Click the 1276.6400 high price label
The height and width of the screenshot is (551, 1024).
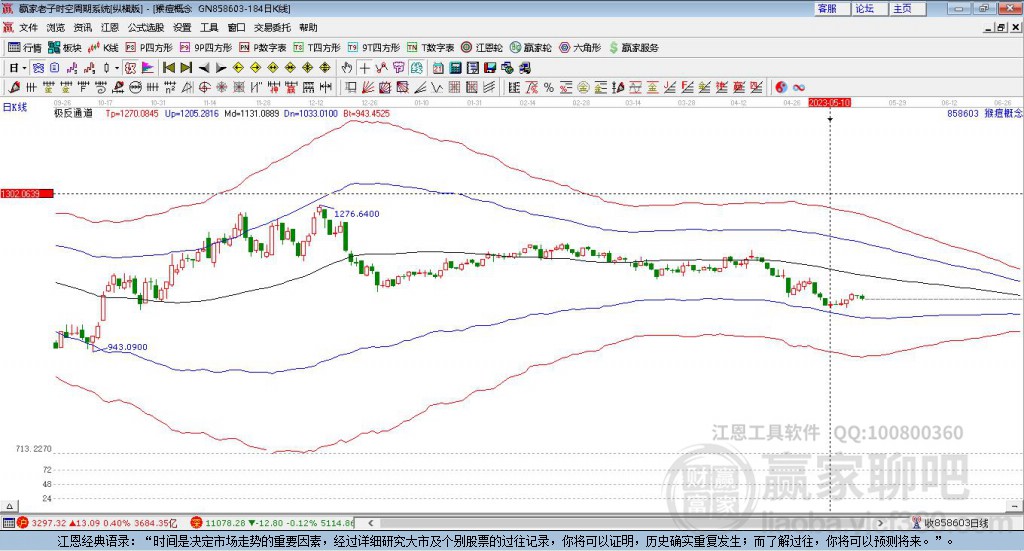pyautogui.click(x=357, y=213)
